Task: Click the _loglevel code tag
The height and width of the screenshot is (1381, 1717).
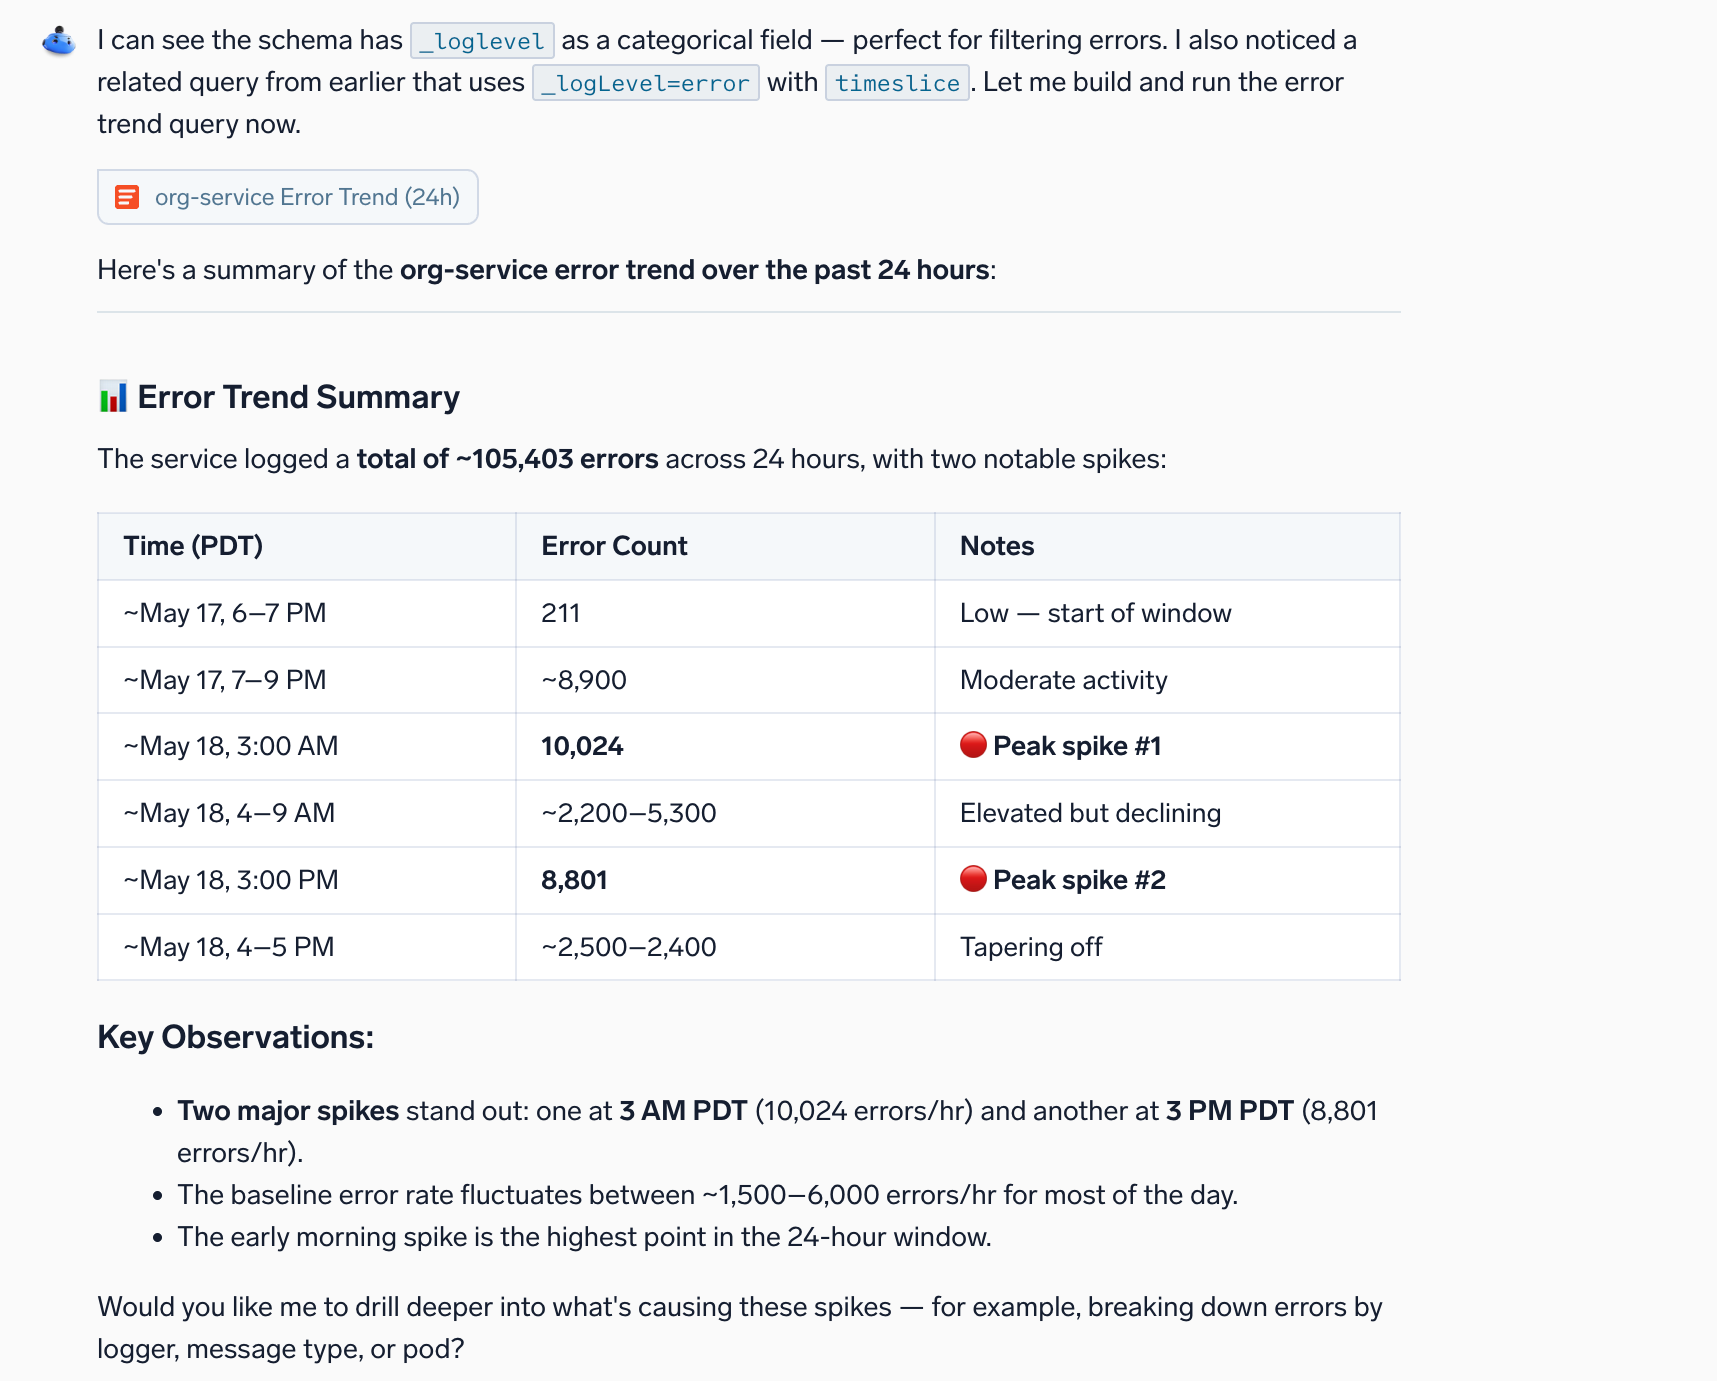Action: click(x=482, y=41)
